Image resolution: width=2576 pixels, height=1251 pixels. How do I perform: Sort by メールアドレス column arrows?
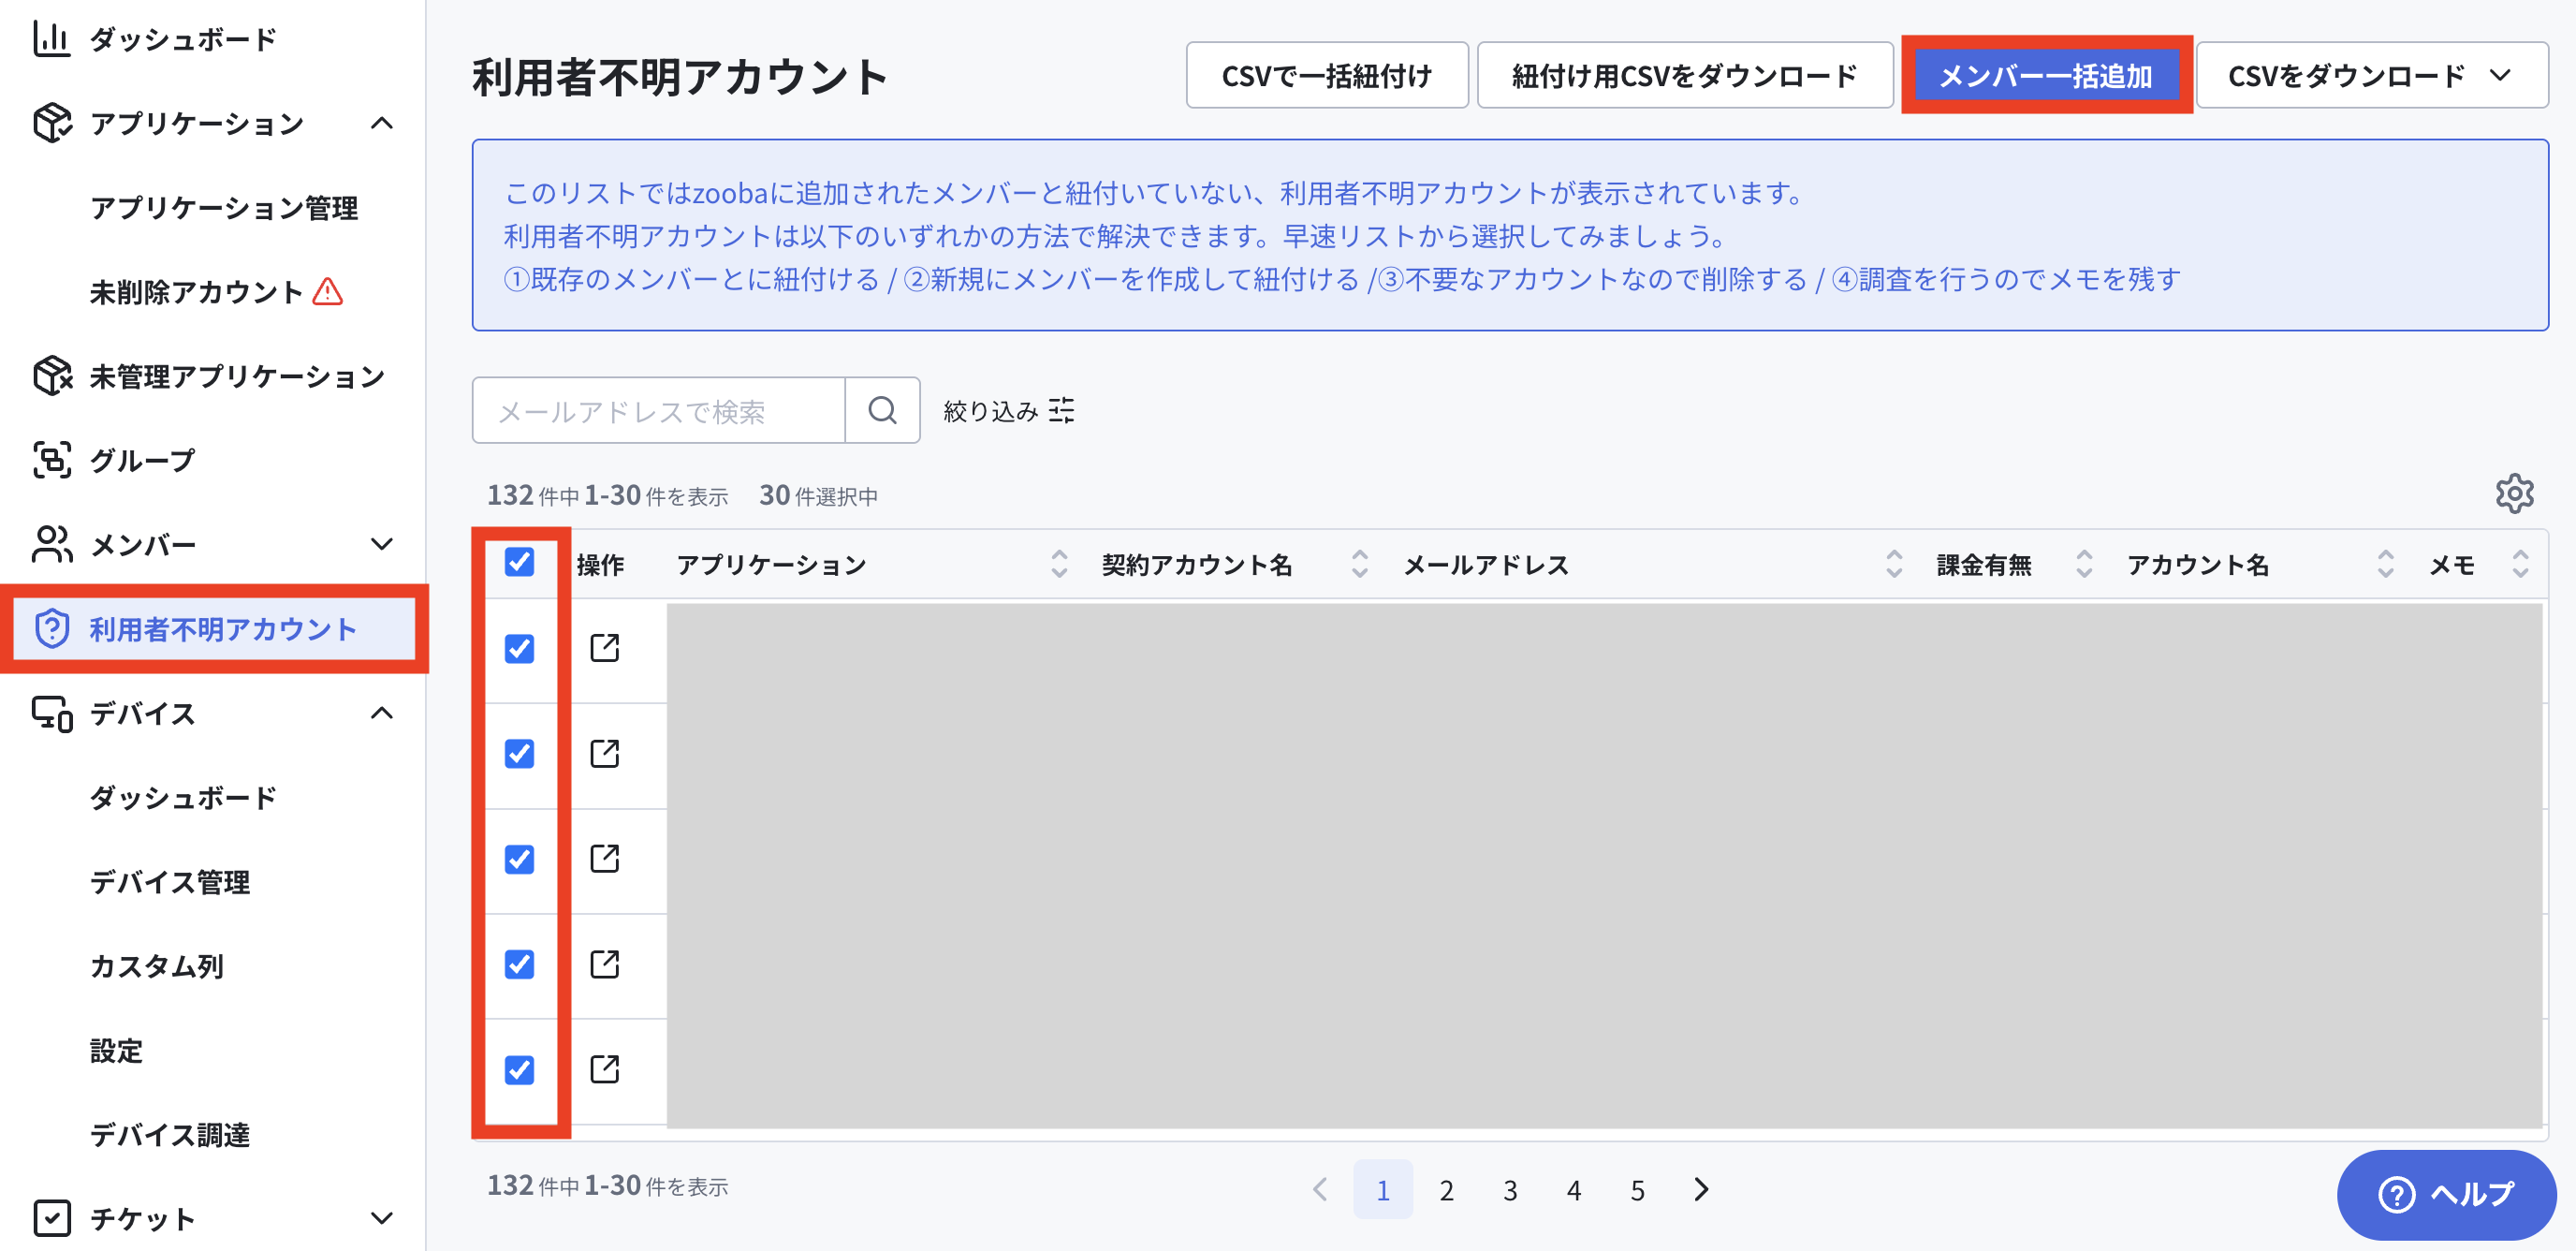tap(1894, 564)
